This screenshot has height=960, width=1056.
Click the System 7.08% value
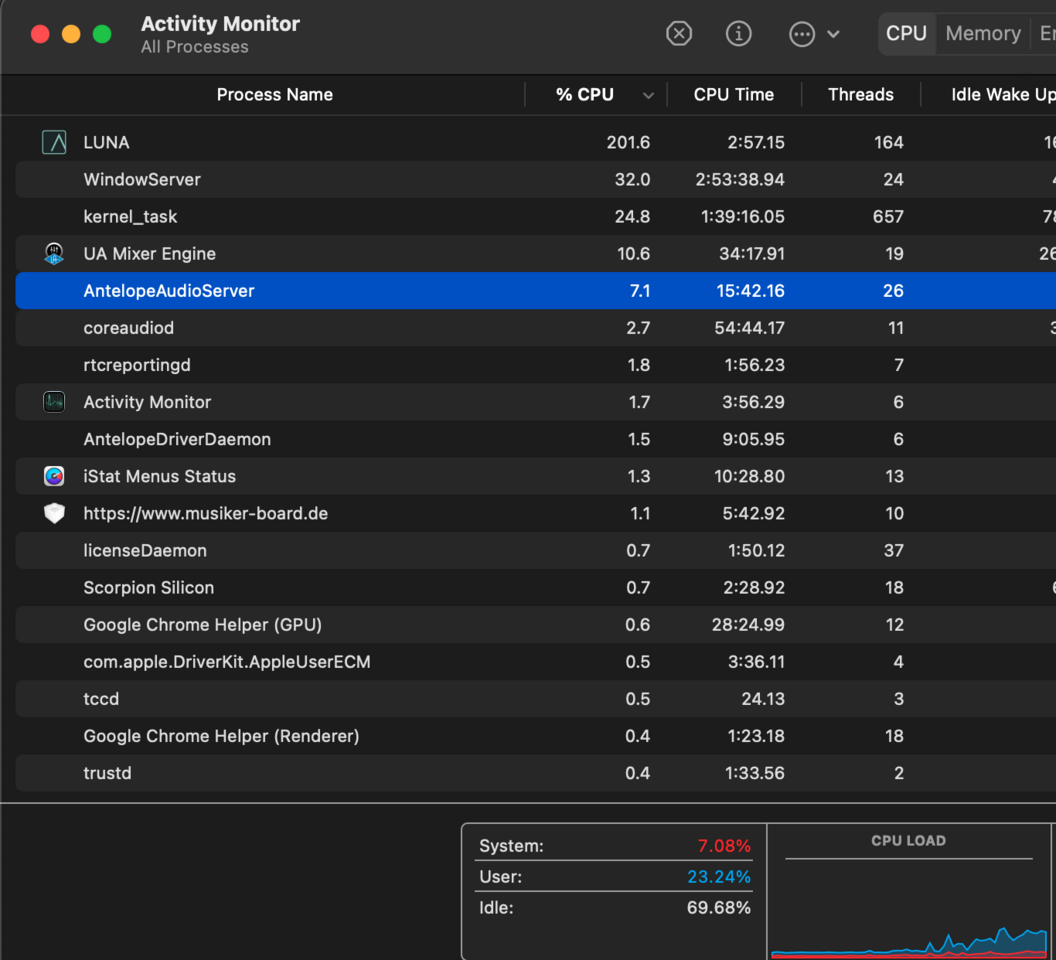click(x=724, y=845)
